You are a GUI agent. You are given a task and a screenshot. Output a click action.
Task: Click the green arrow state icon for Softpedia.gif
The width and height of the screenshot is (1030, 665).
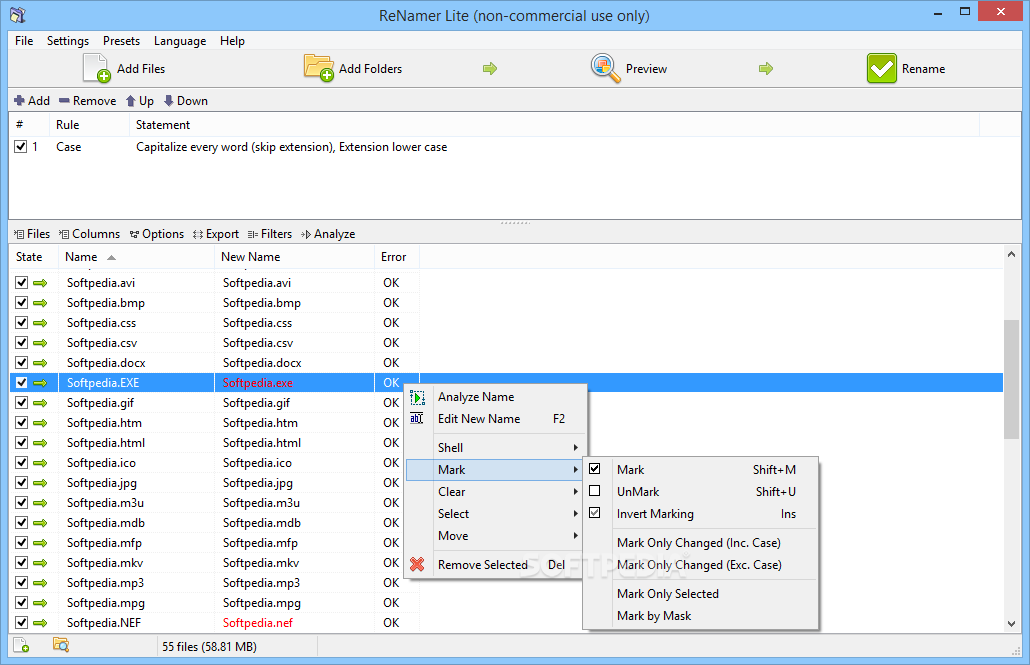tap(41, 403)
